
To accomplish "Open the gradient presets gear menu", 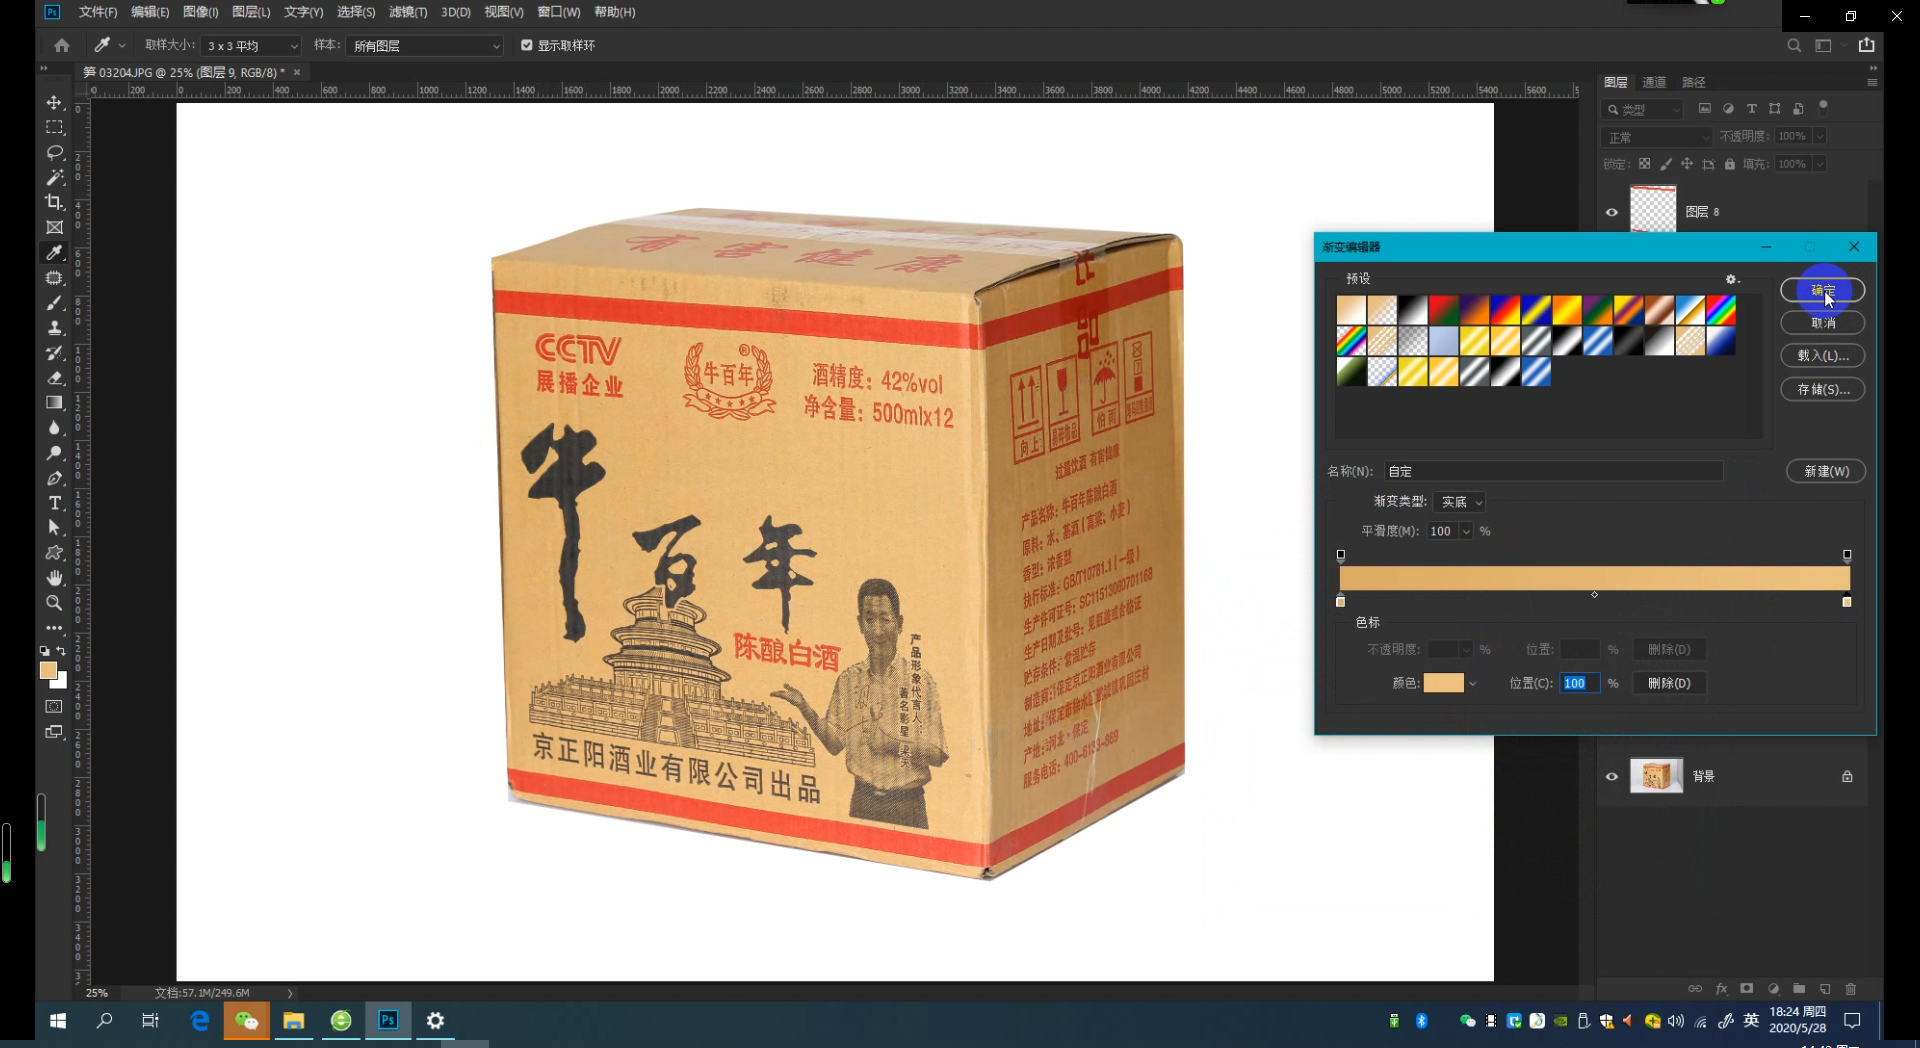I will click(1732, 279).
